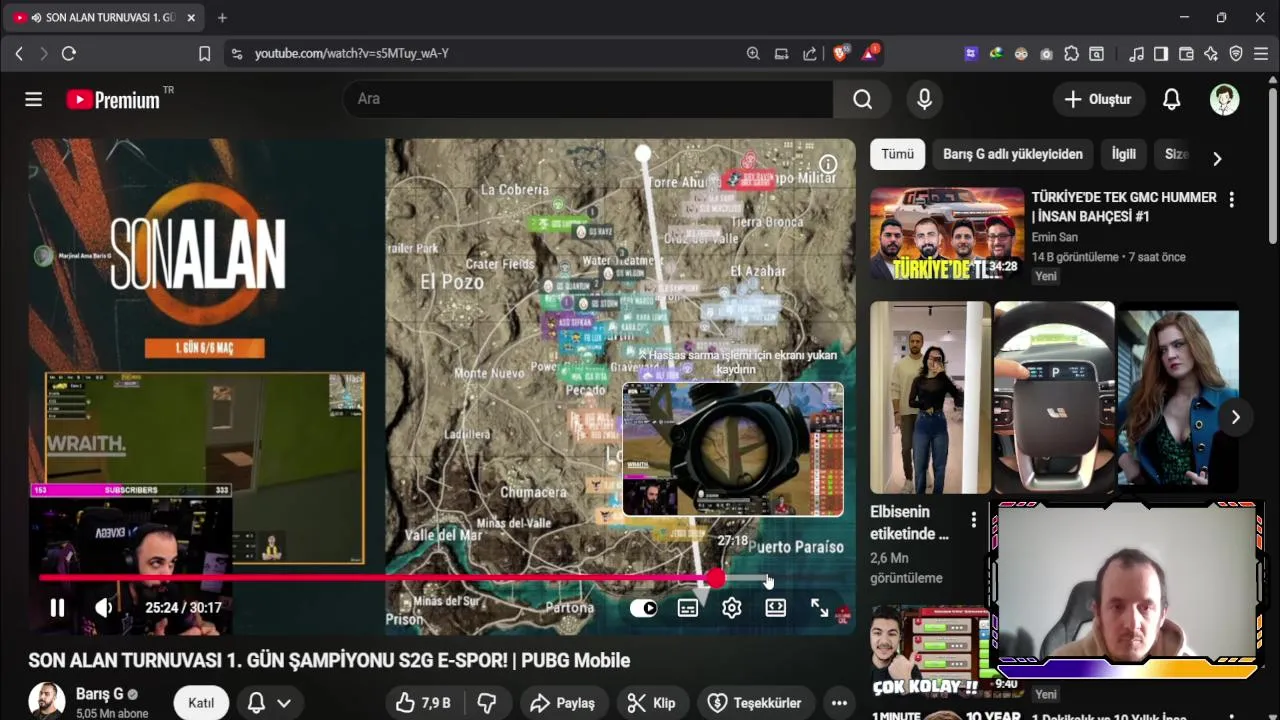
Task: Switch to theater mode
Action: click(776, 608)
